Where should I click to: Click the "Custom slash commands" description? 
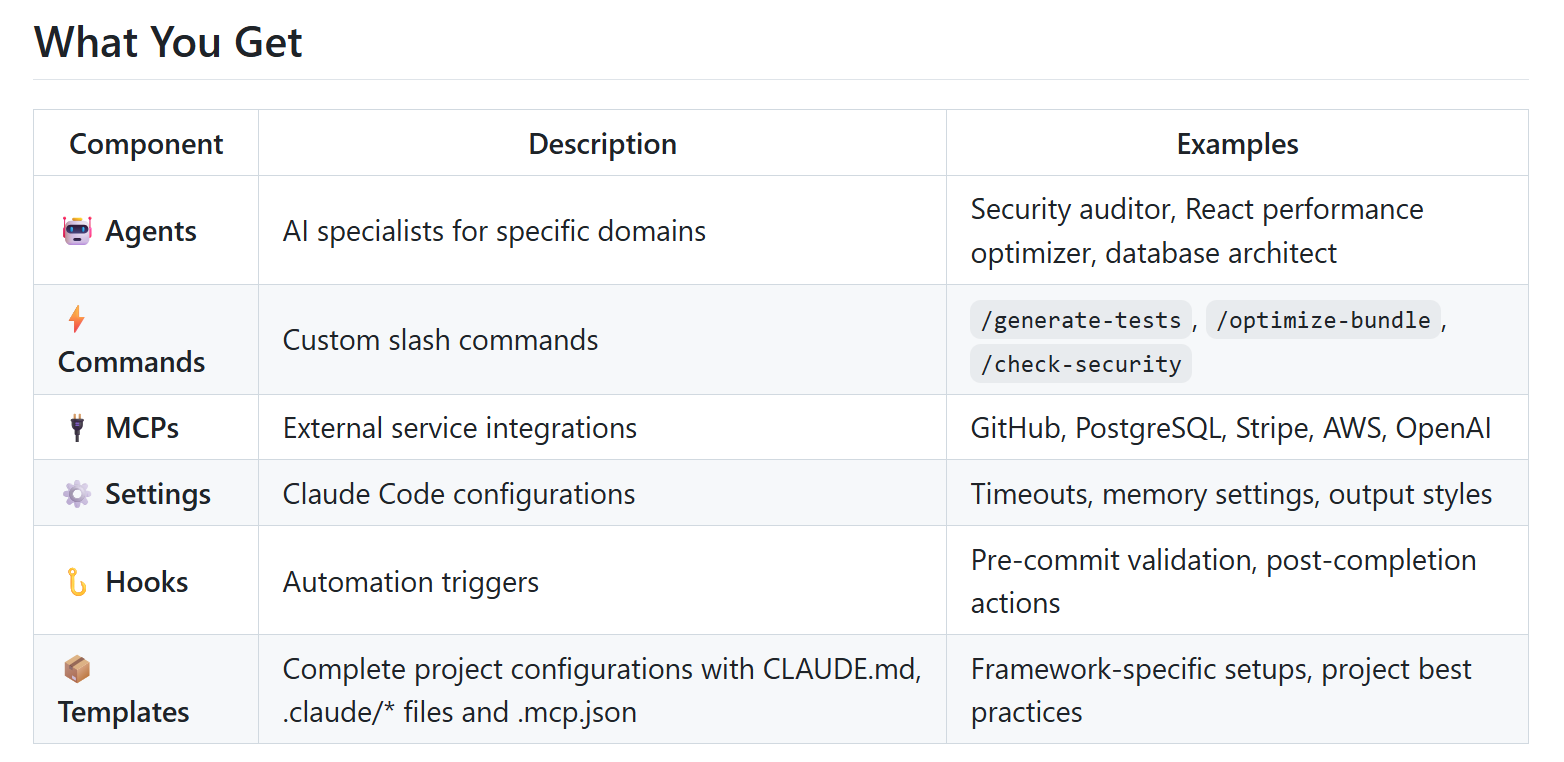point(440,340)
